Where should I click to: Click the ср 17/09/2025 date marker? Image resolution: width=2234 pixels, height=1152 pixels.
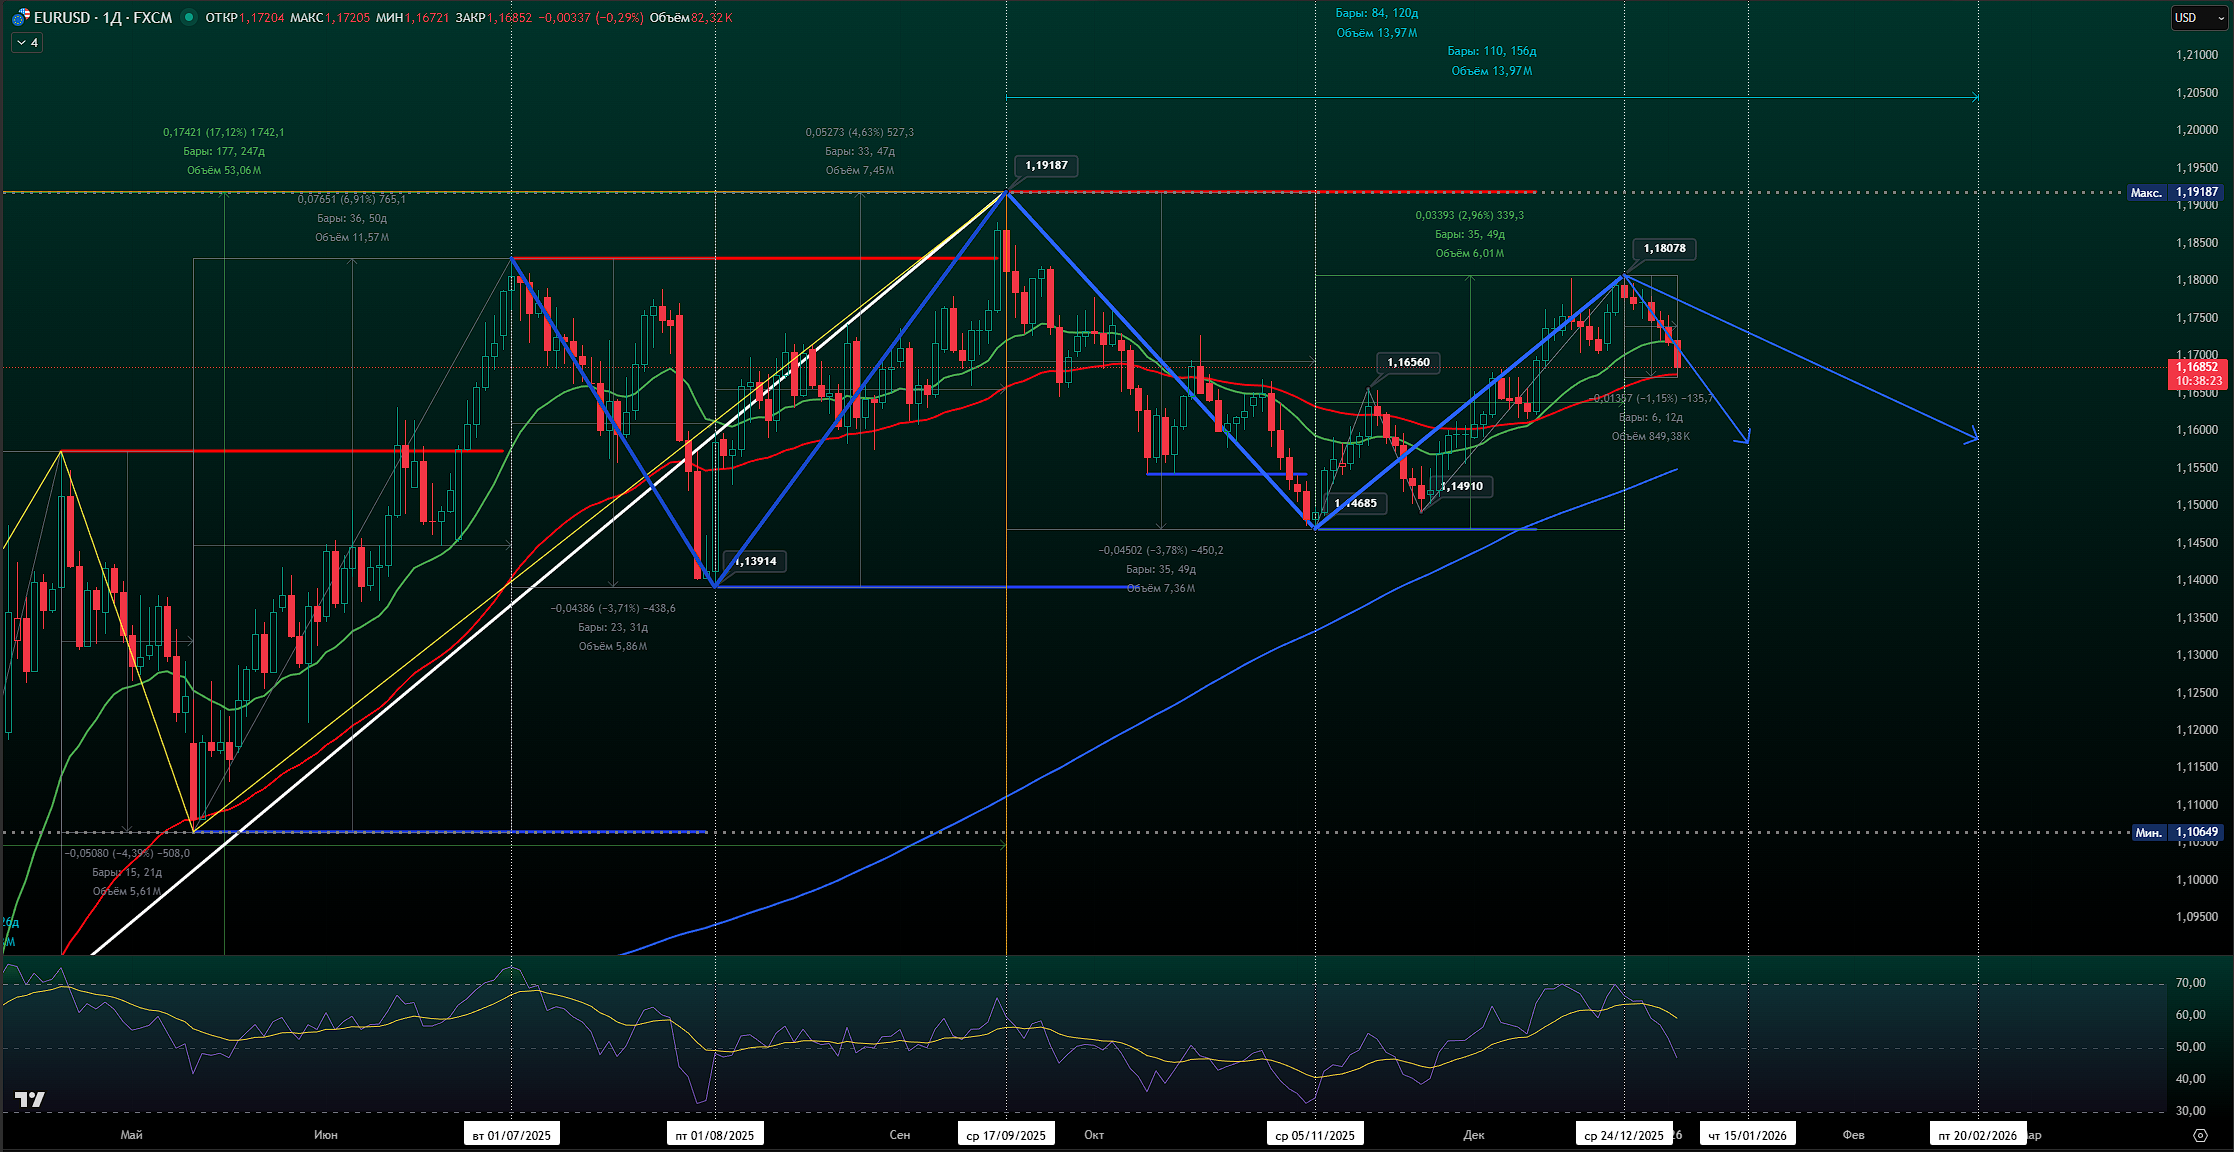[1006, 1135]
